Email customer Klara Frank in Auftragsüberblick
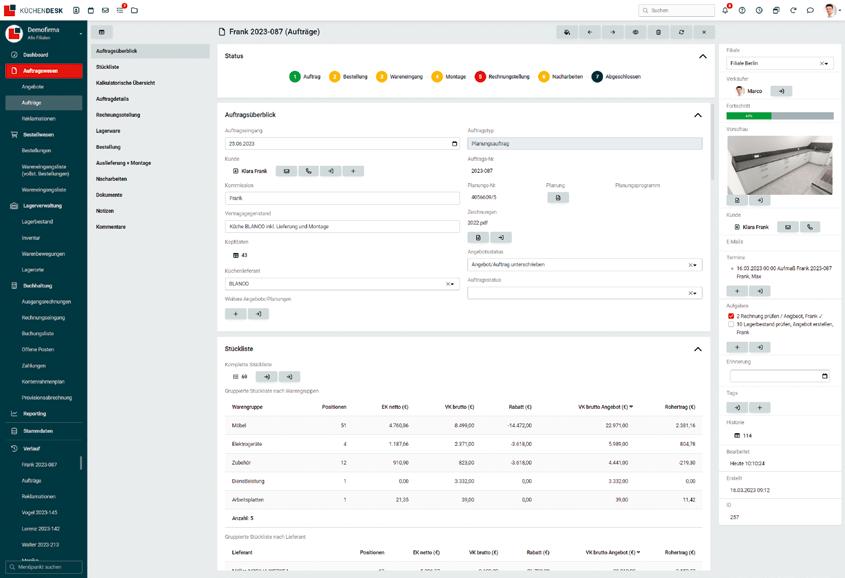 (x=287, y=171)
